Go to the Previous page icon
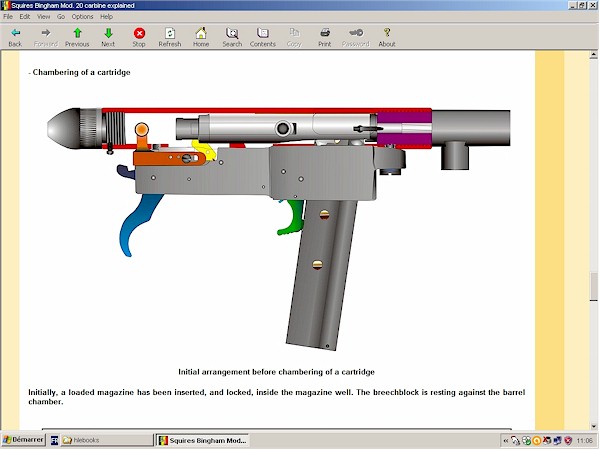The width and height of the screenshot is (600, 450). pyautogui.click(x=77, y=33)
